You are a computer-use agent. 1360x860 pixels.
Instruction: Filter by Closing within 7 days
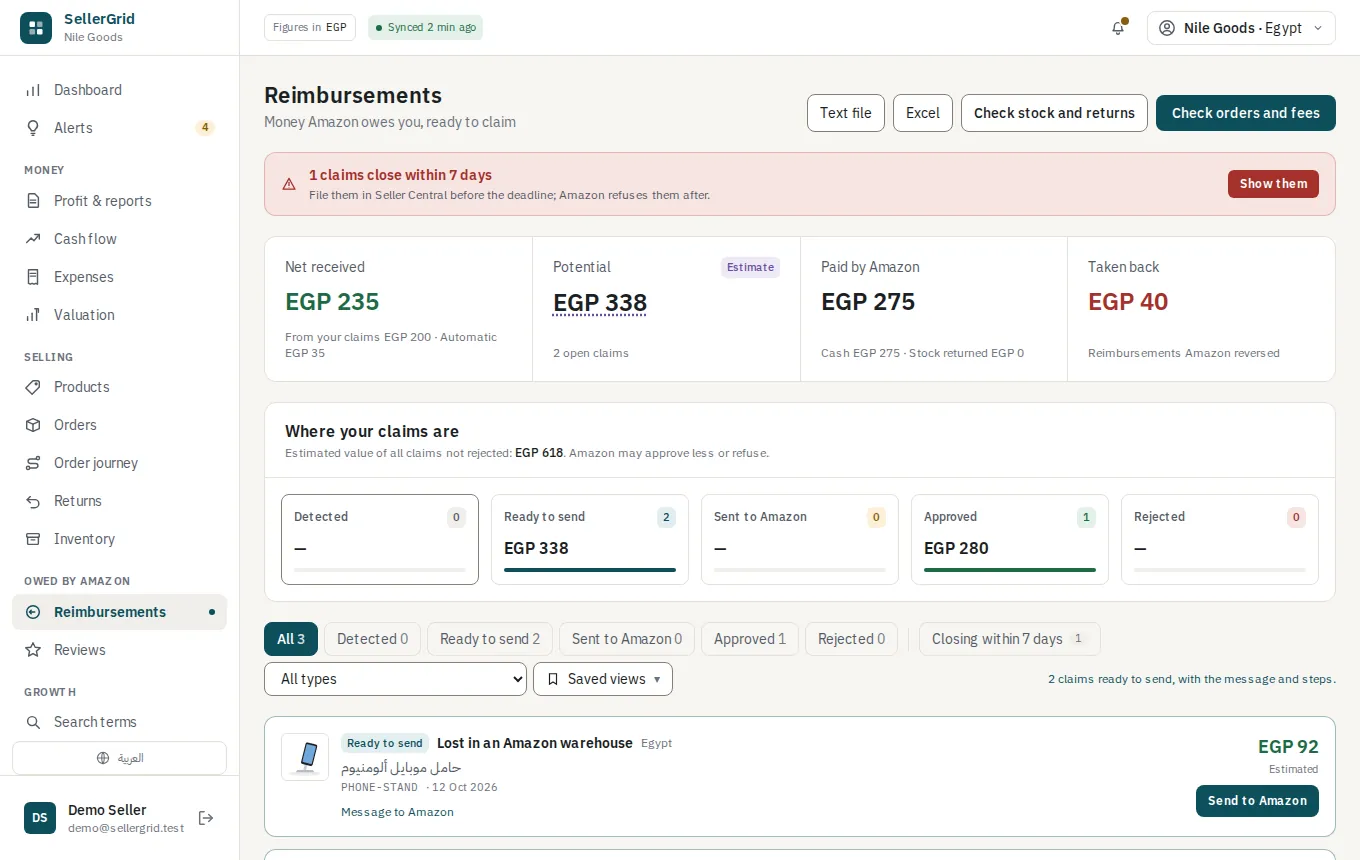pos(1009,639)
